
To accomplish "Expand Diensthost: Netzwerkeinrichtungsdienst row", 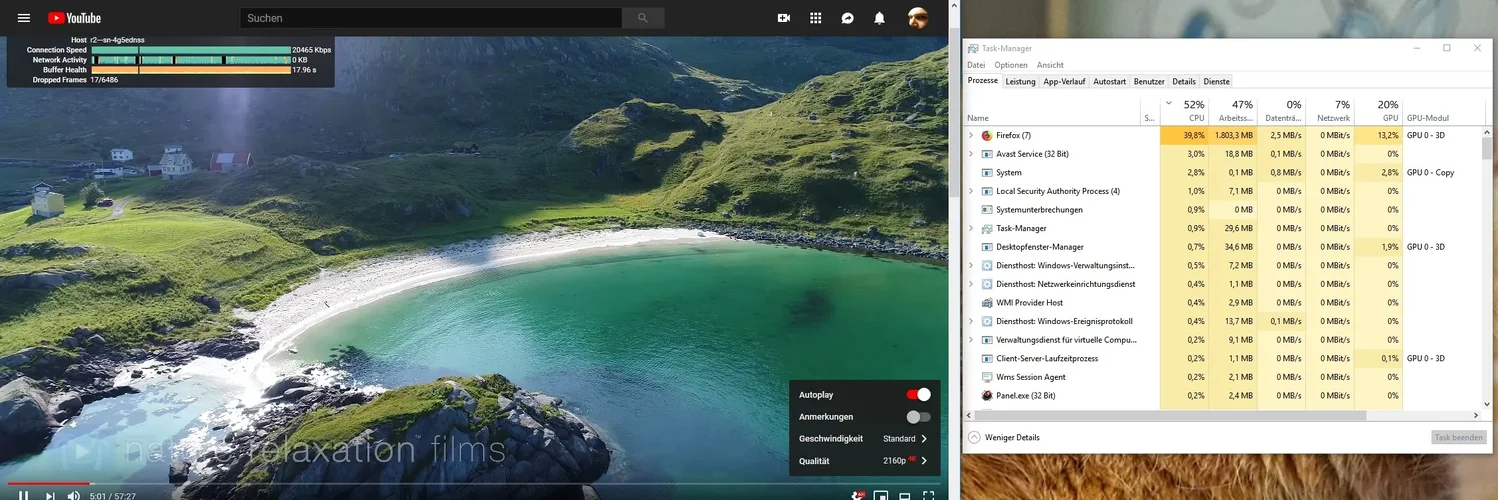I will tap(971, 284).
